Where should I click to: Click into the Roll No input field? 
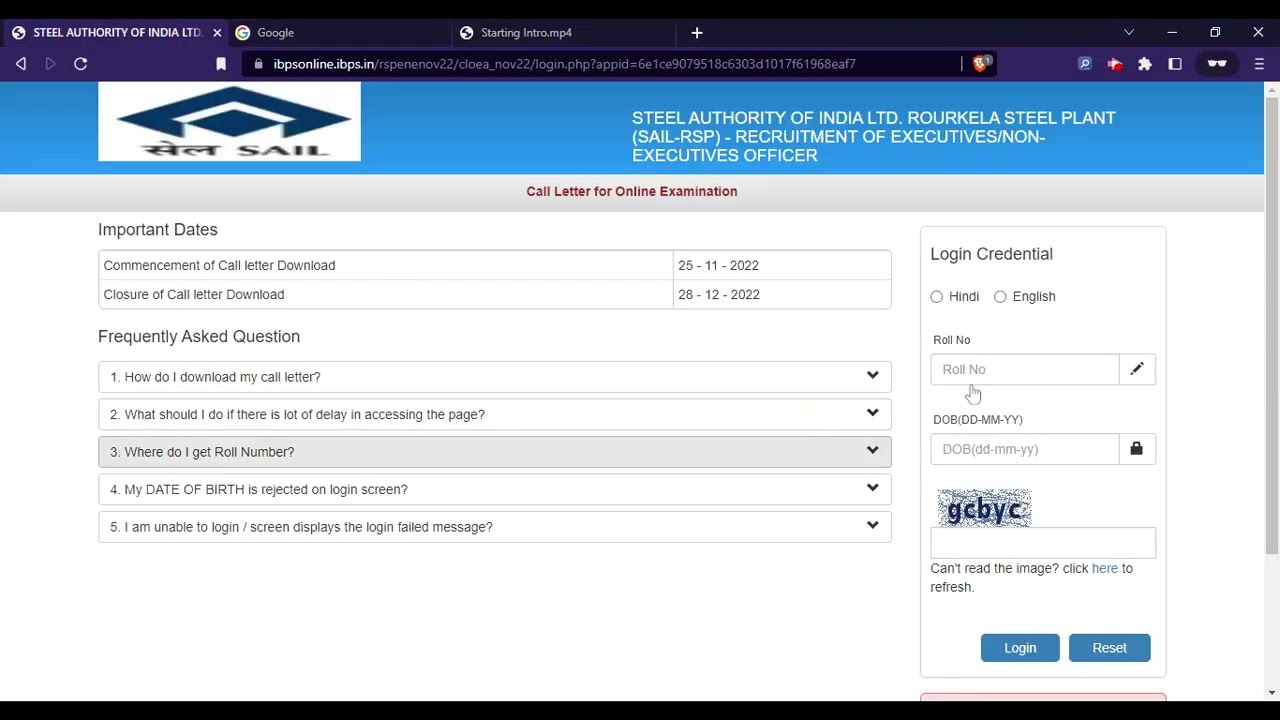1025,369
